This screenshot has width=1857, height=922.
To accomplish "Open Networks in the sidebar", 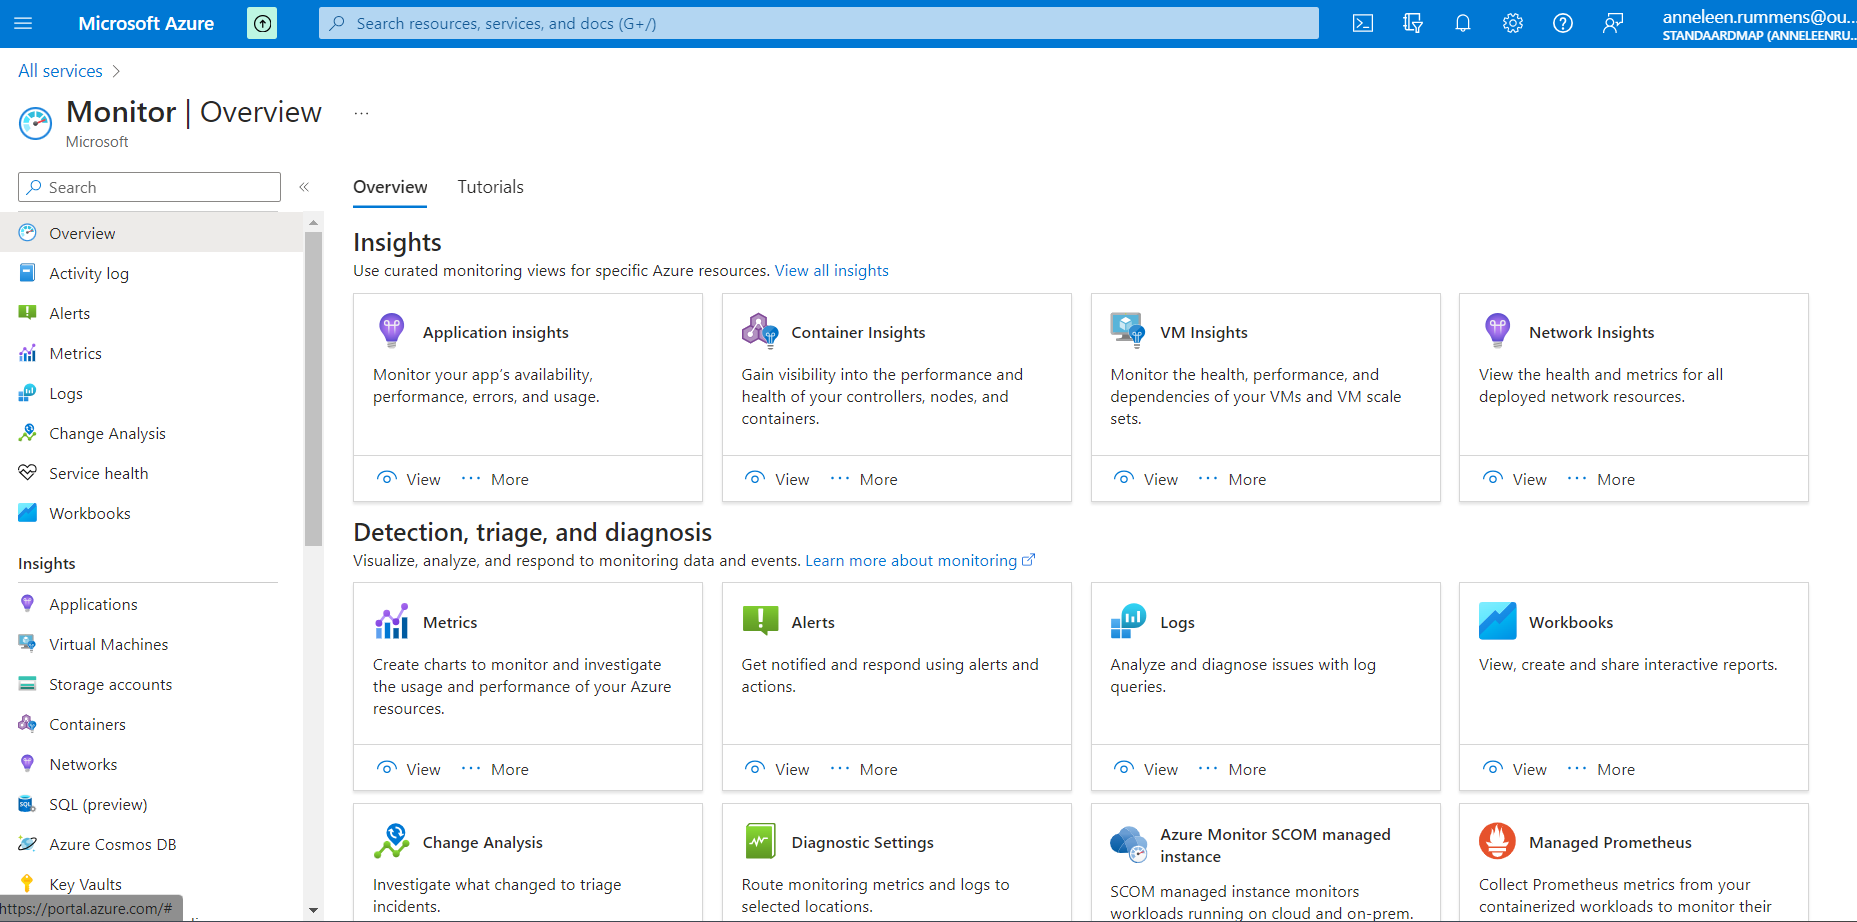I will click(151, 764).
